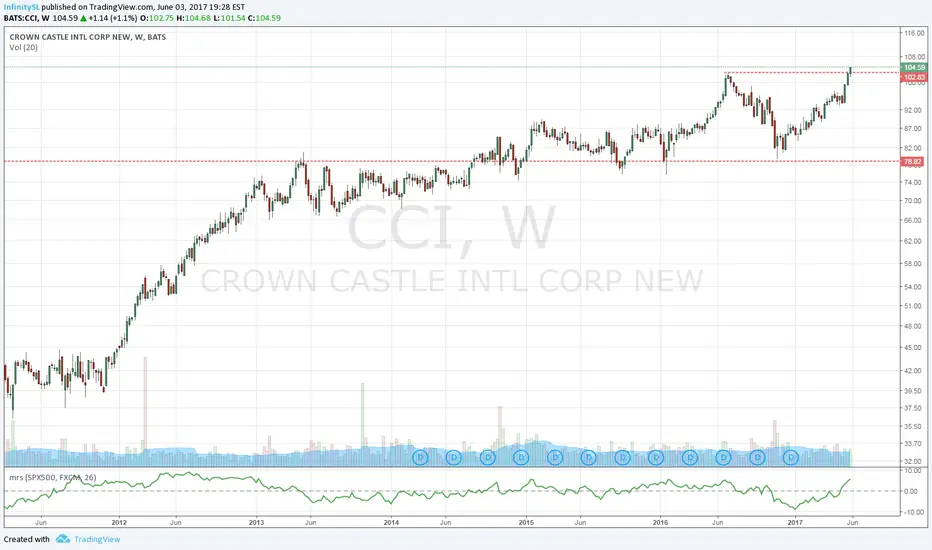Click the green 104.59 current price label

point(914,68)
